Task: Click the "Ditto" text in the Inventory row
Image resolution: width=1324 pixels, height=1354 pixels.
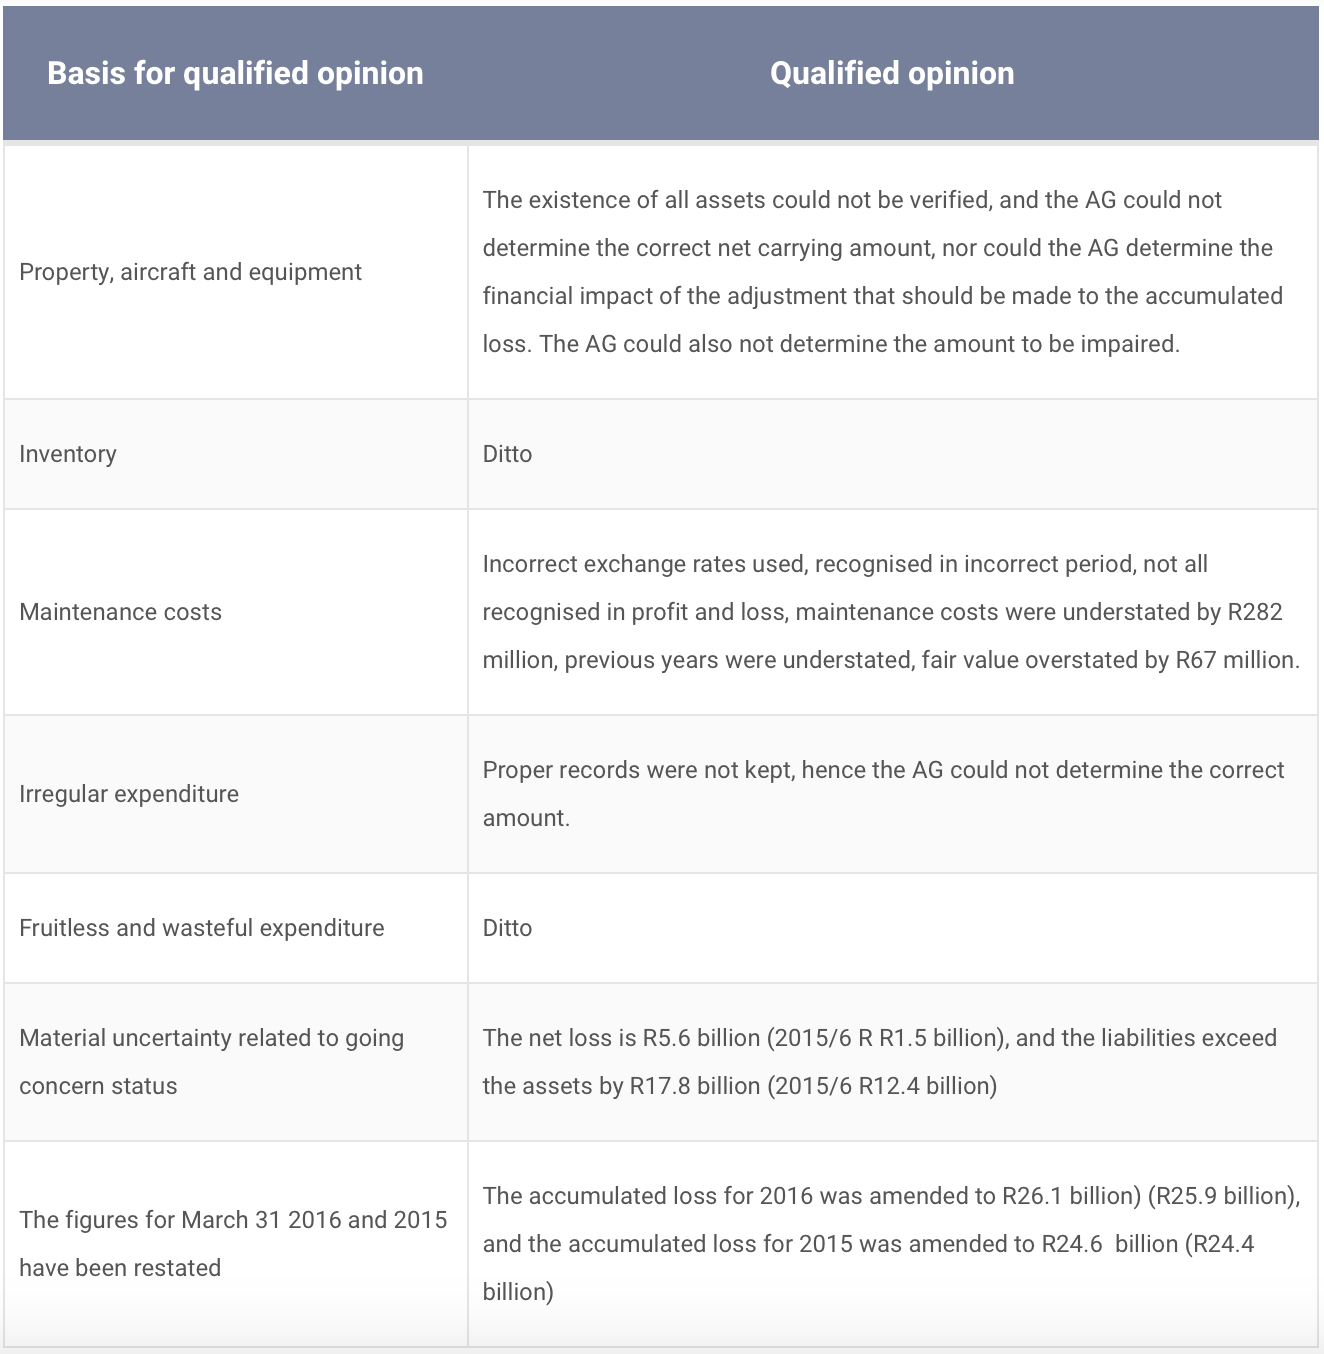Action: click(507, 454)
